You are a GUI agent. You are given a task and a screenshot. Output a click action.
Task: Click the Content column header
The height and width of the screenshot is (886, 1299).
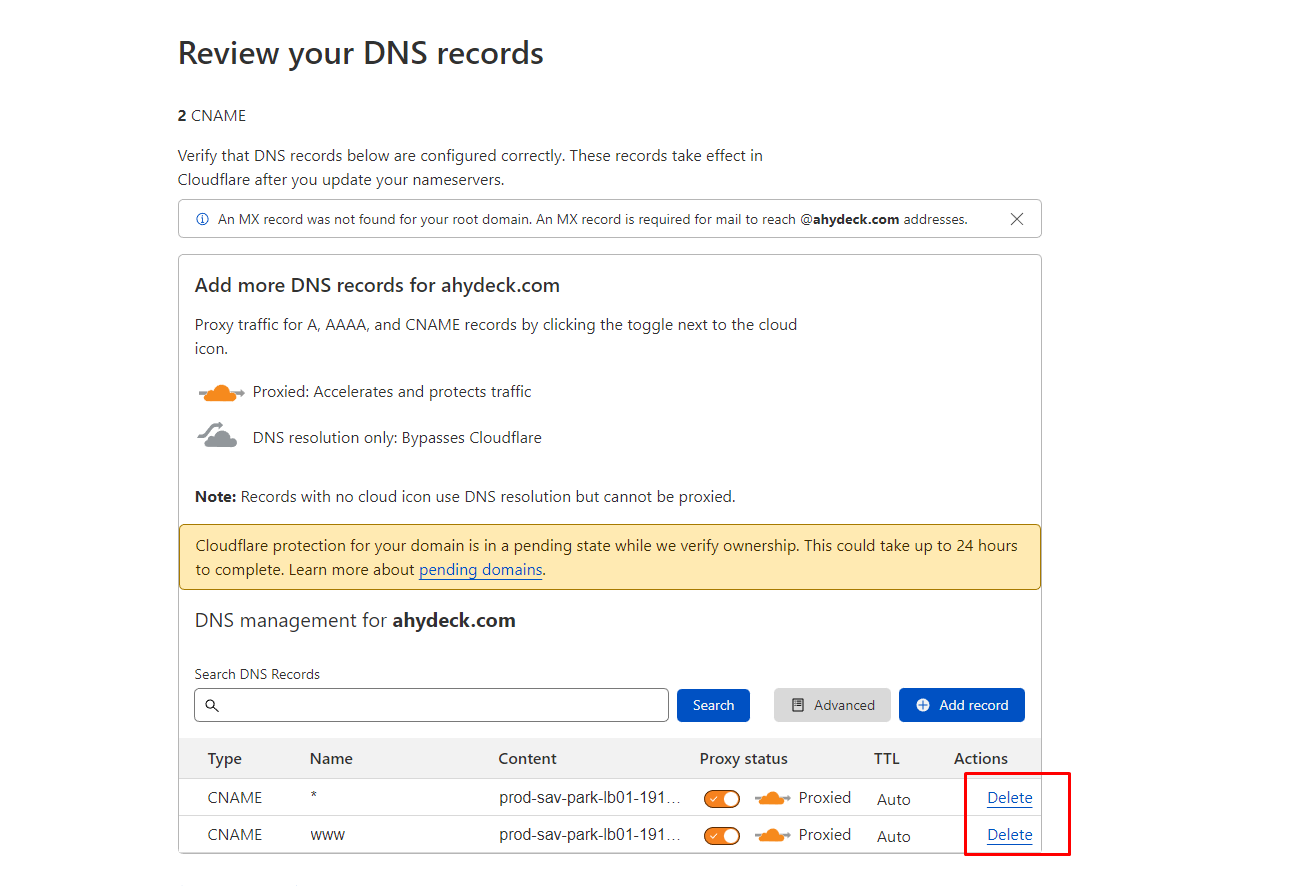click(527, 759)
